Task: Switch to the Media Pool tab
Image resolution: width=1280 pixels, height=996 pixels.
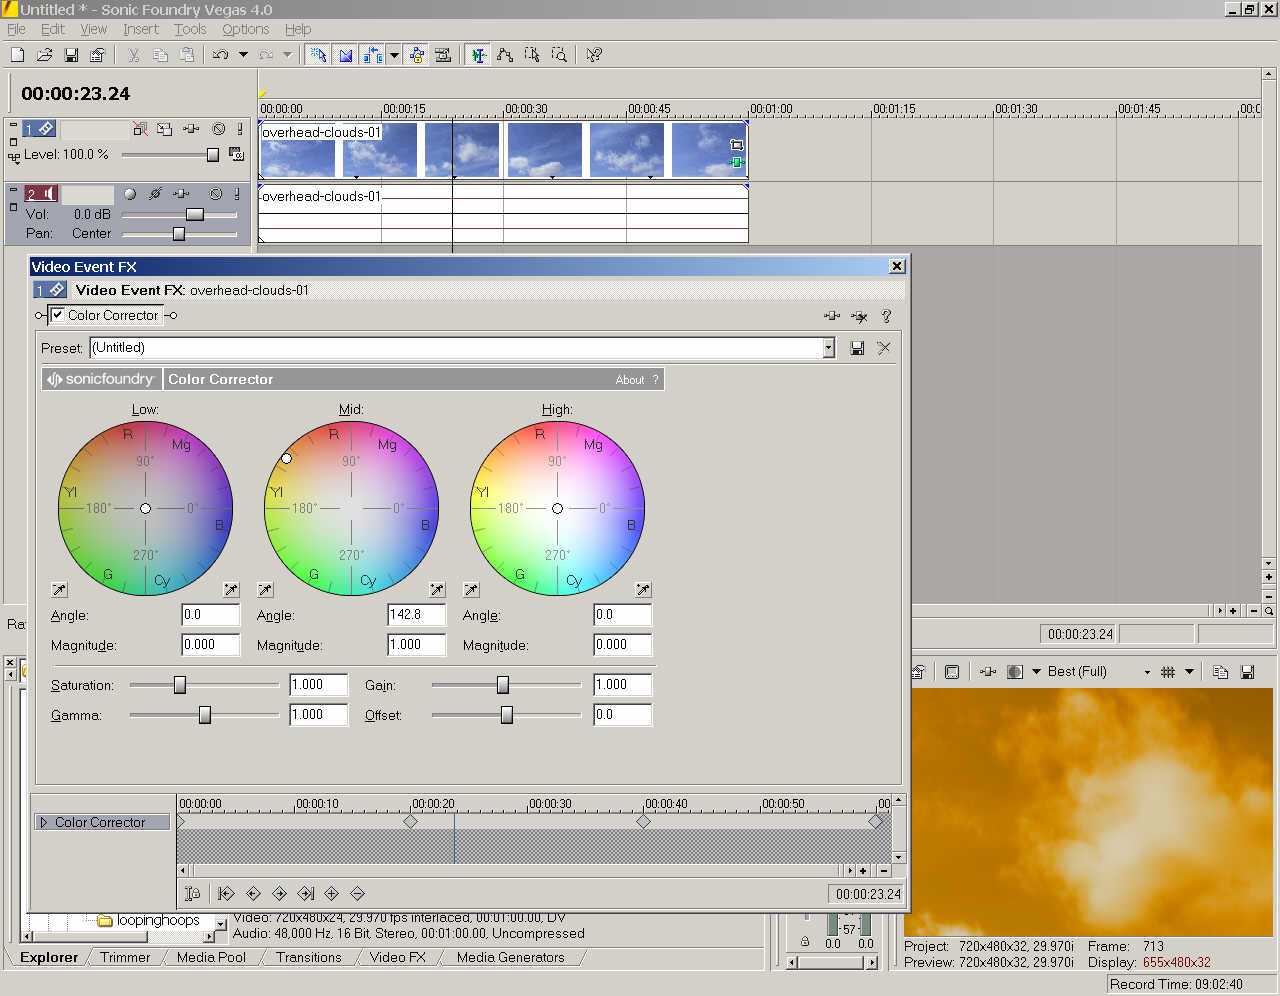Action: pyautogui.click(x=211, y=957)
